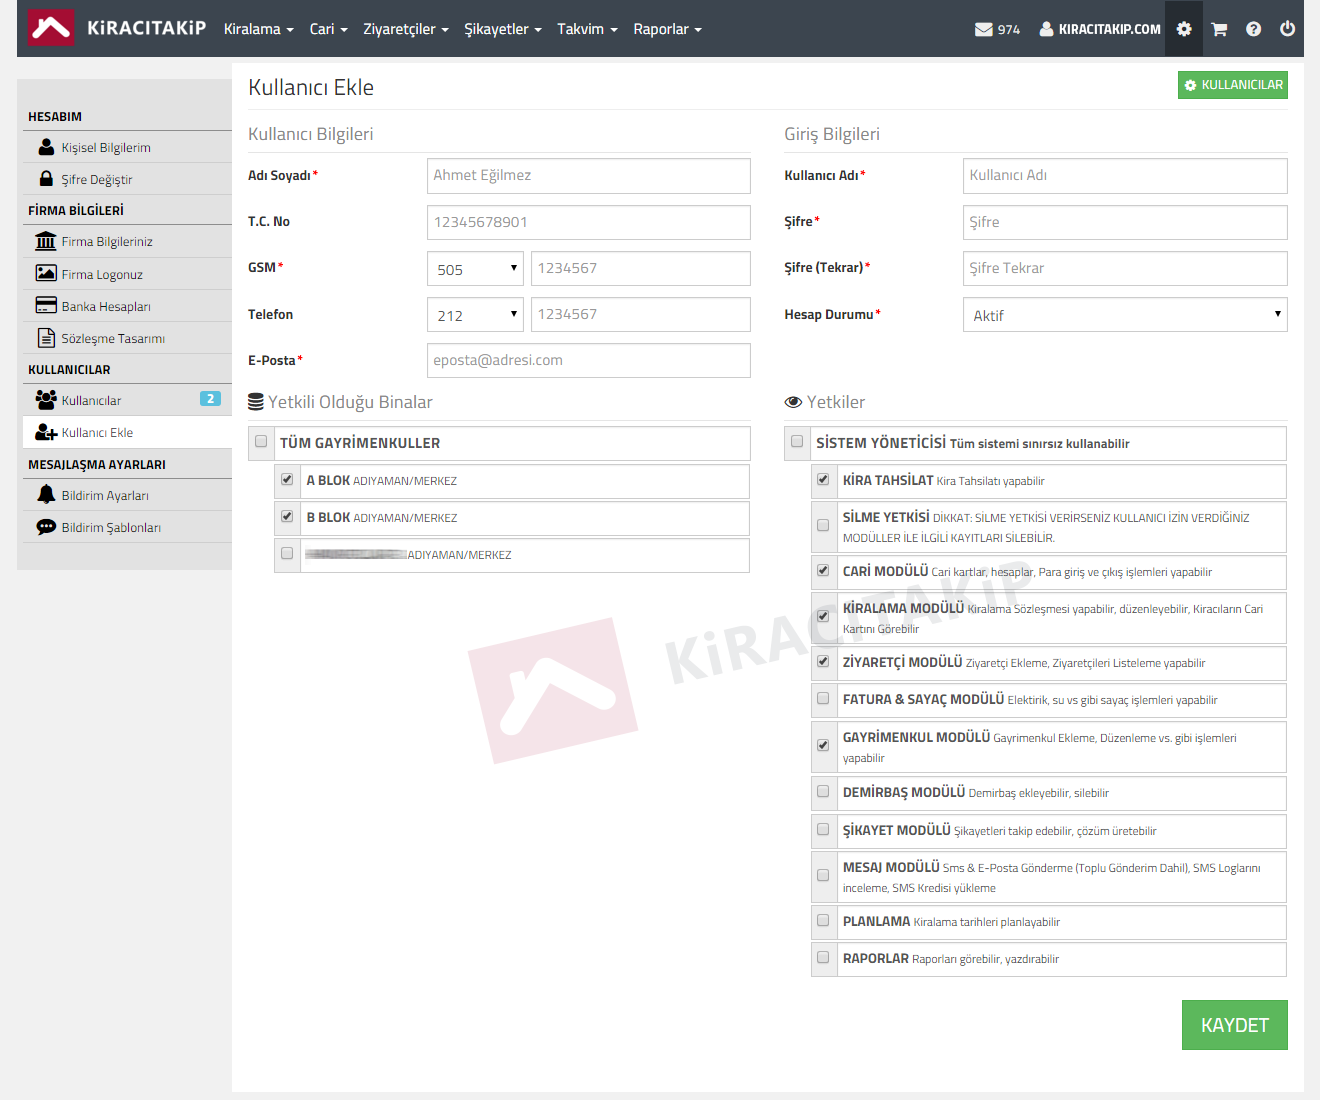Open Firma Logonuz in the sidebar
The height and width of the screenshot is (1100, 1320).
click(102, 274)
